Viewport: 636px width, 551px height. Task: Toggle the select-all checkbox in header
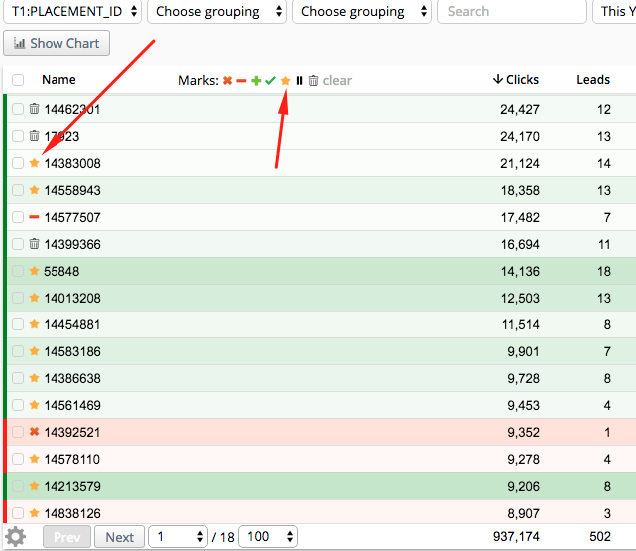coord(18,80)
